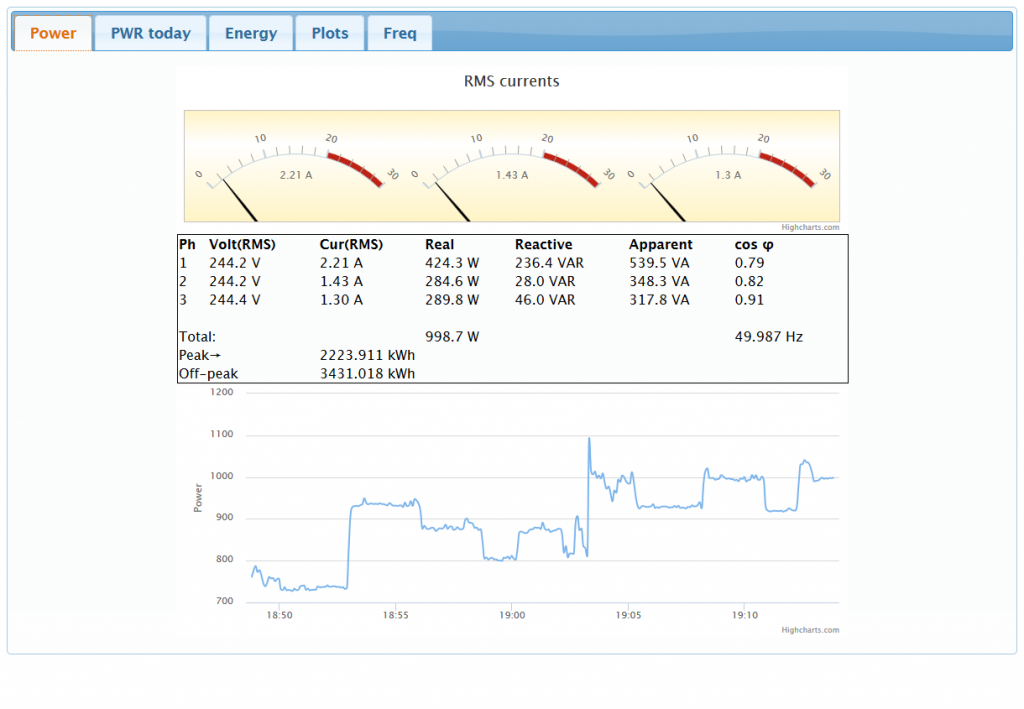This screenshot has height=709, width=1024.
Task: Click the 700 y-axis label
Action: 225,601
